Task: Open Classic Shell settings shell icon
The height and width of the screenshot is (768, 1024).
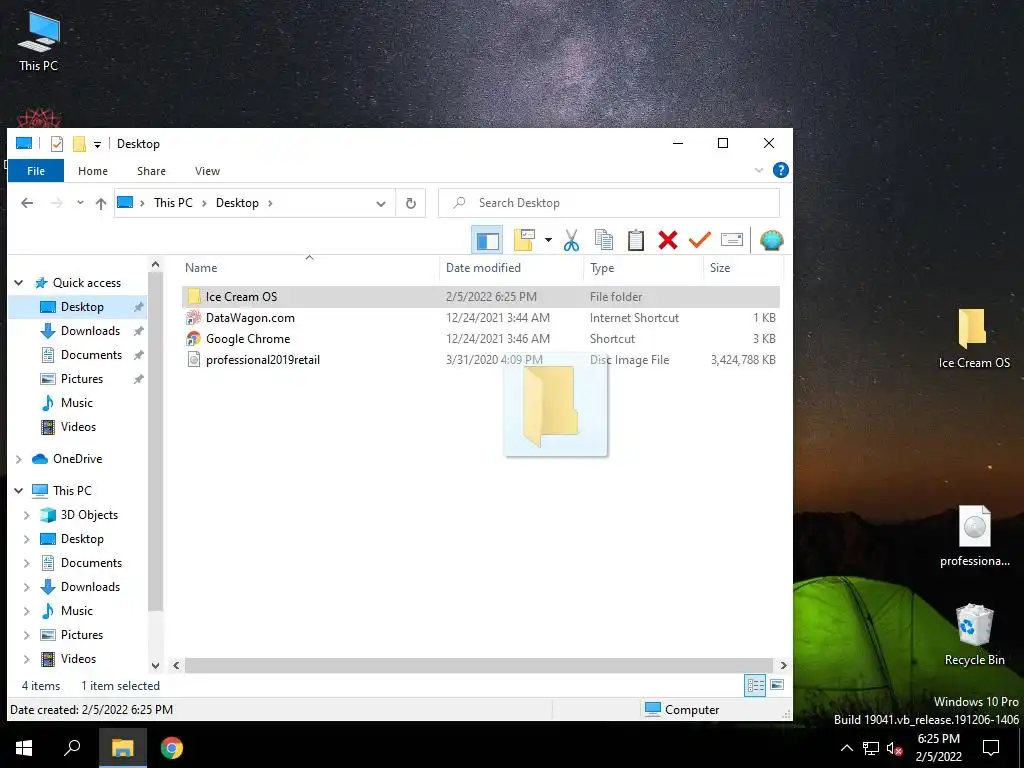Action: (771, 240)
